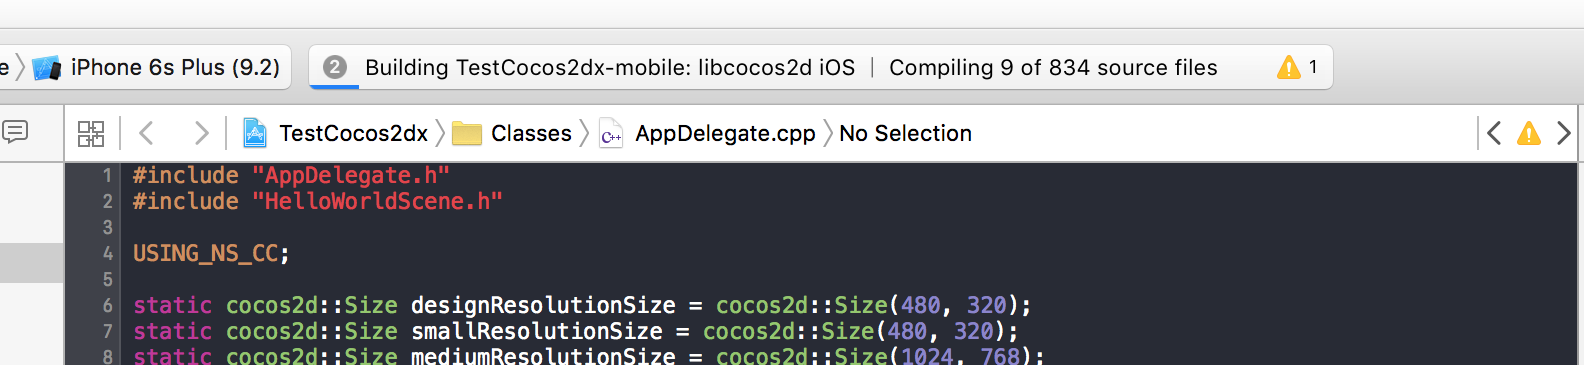Jump to the previous issue arrow
1584x365 pixels.
tap(1494, 133)
